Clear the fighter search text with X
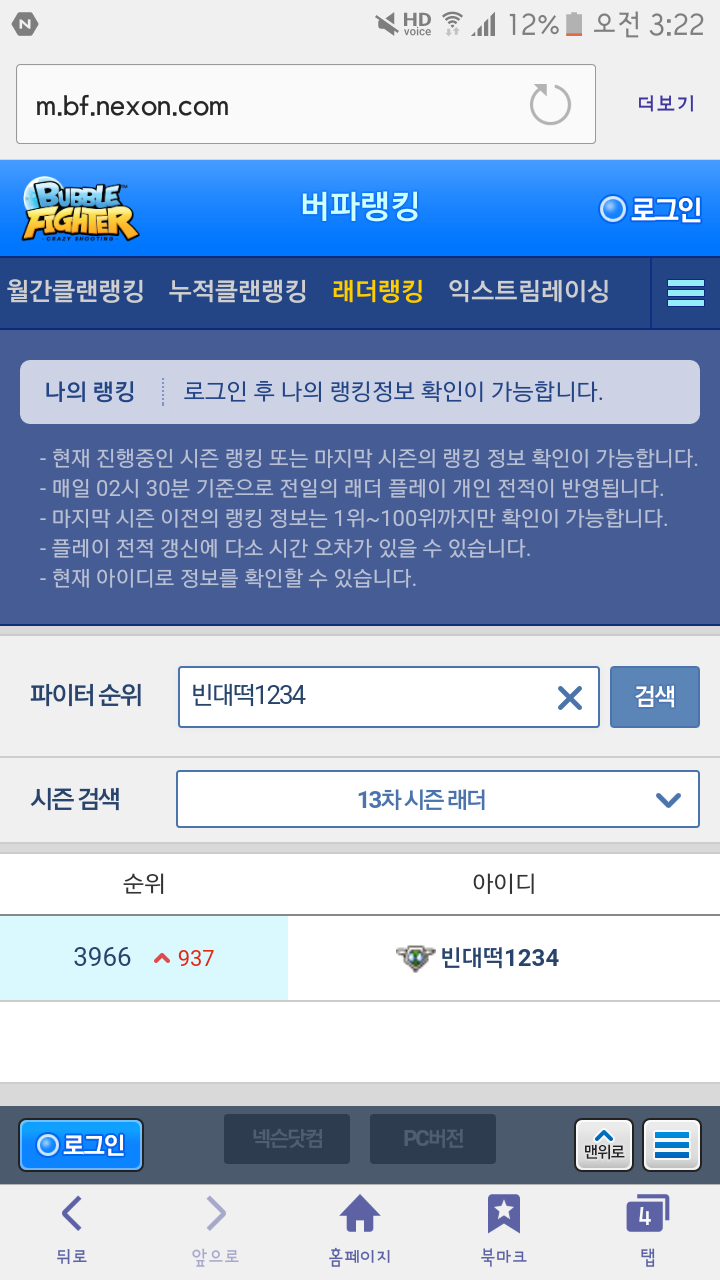 pyautogui.click(x=569, y=697)
